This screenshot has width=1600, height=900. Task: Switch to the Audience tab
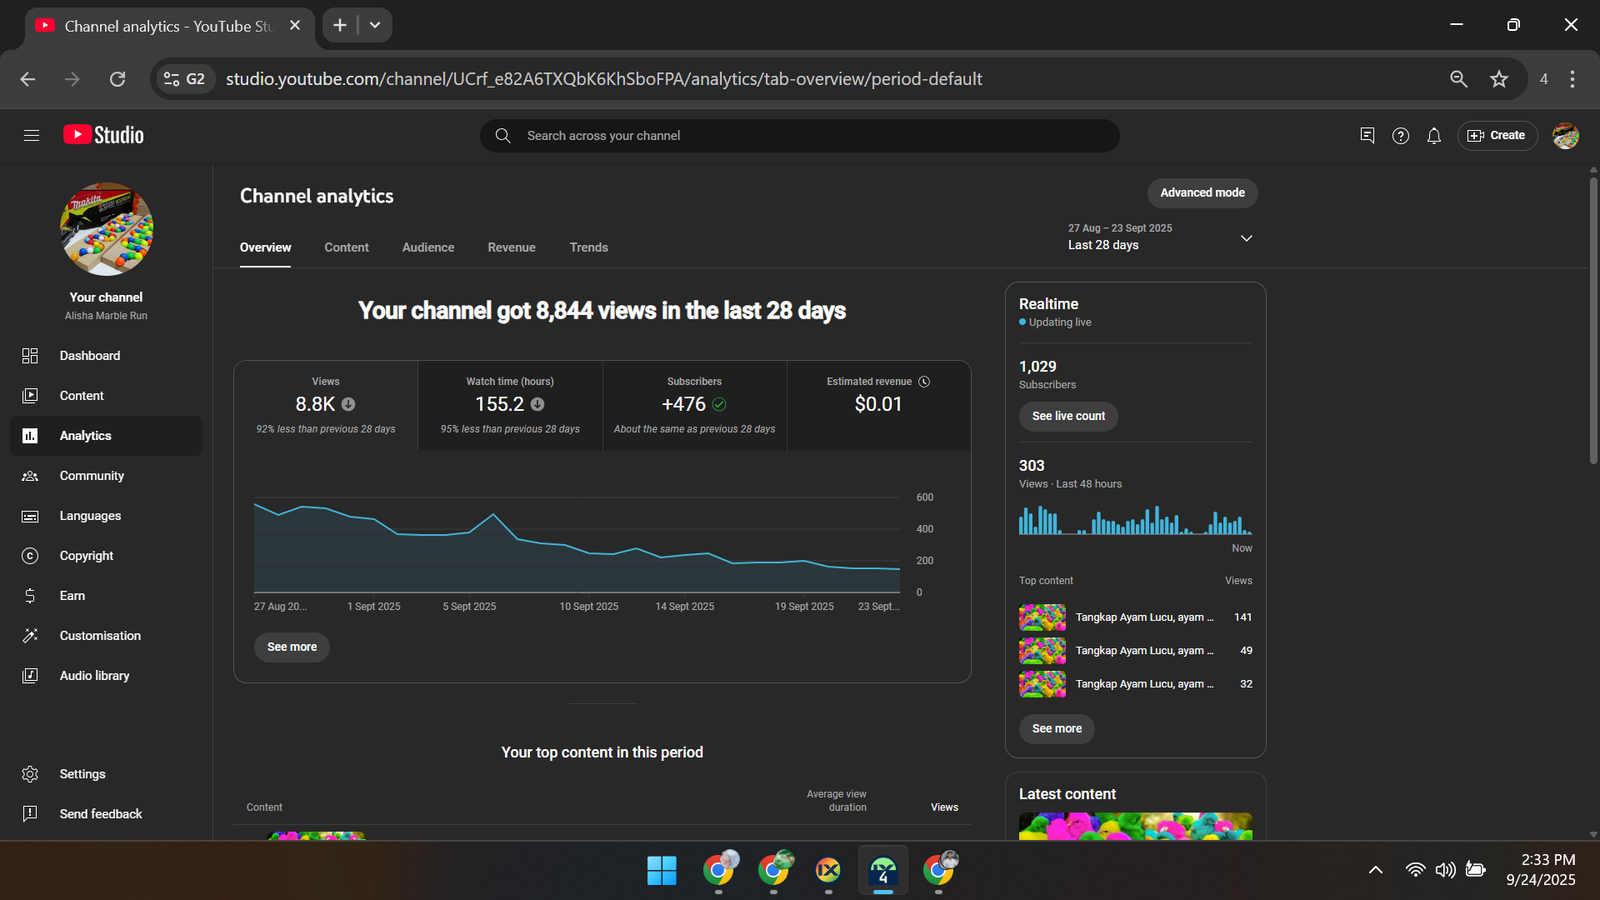(x=428, y=248)
